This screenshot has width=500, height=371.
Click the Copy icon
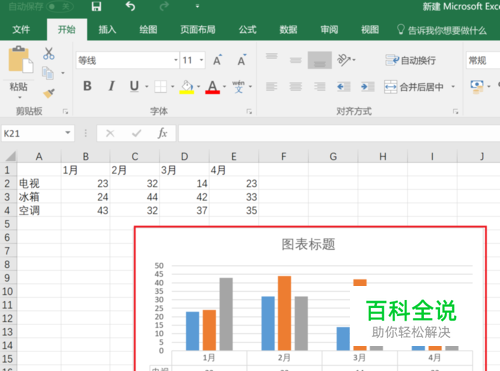48,73
